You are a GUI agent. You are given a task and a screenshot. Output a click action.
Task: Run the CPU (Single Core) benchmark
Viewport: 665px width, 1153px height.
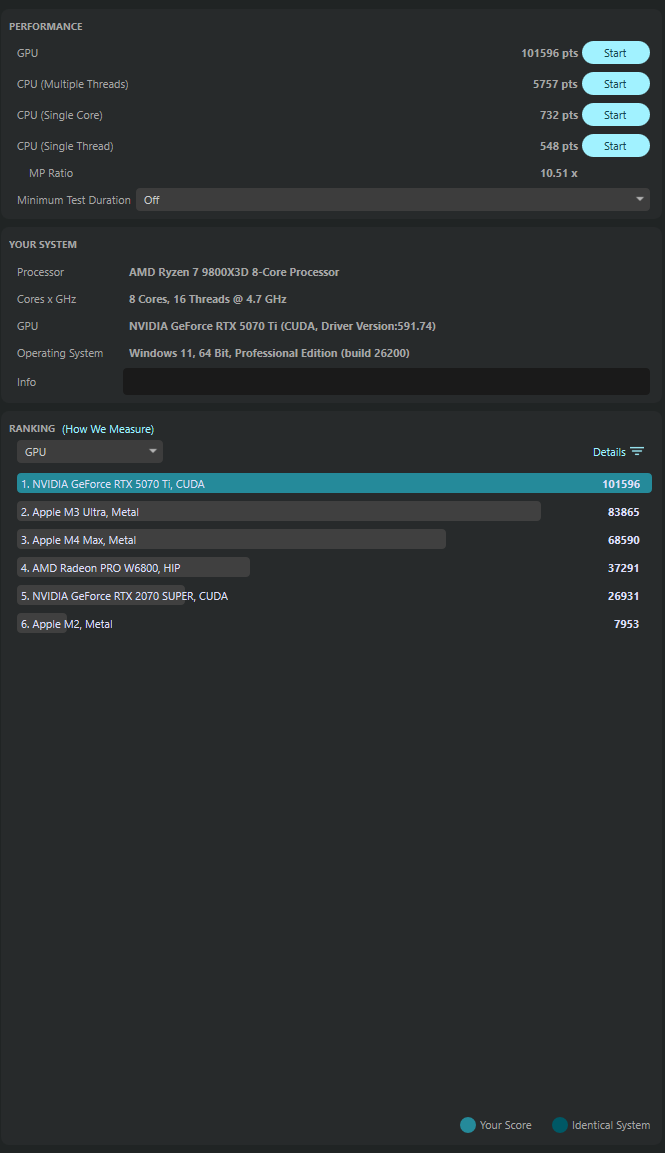click(x=615, y=115)
